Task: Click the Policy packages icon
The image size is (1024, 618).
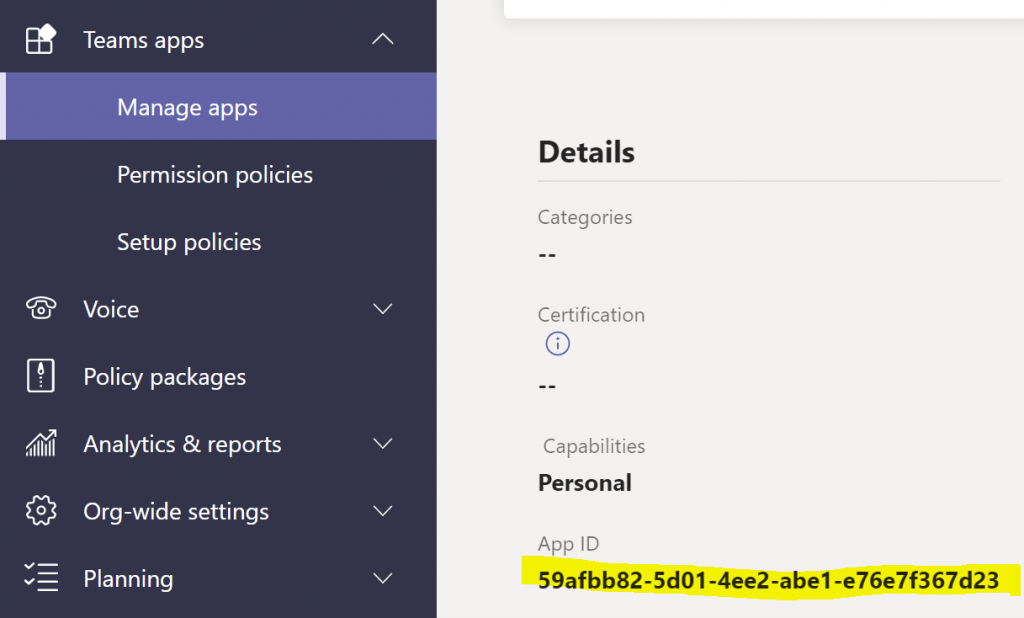Action: coord(40,377)
